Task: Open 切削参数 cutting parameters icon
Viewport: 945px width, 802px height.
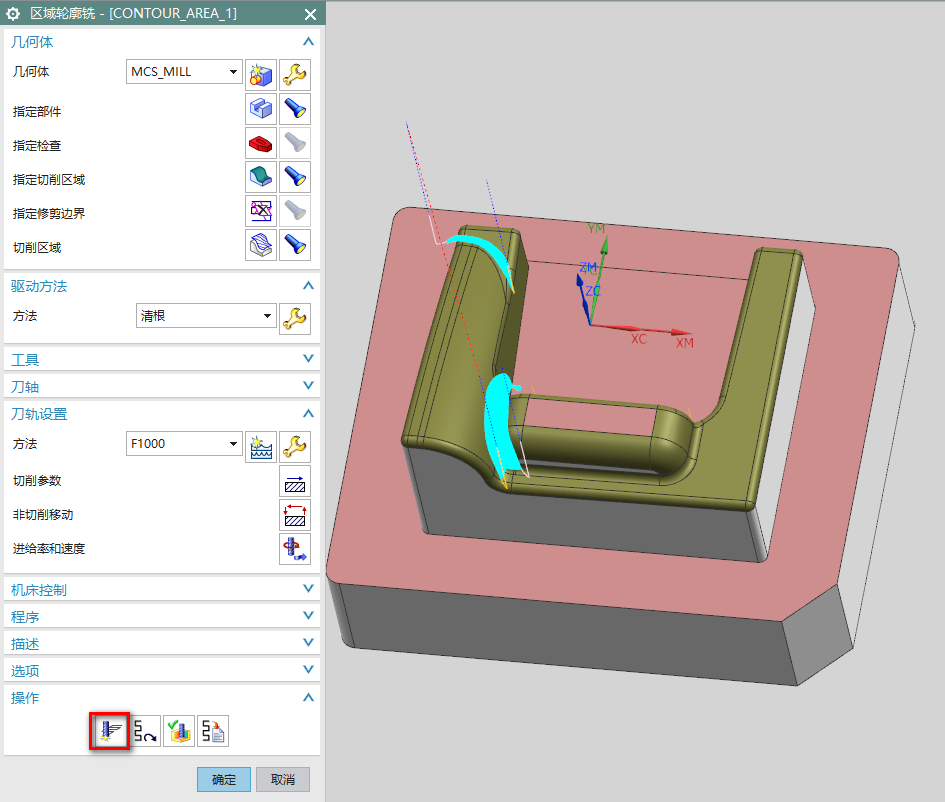Action: point(295,481)
